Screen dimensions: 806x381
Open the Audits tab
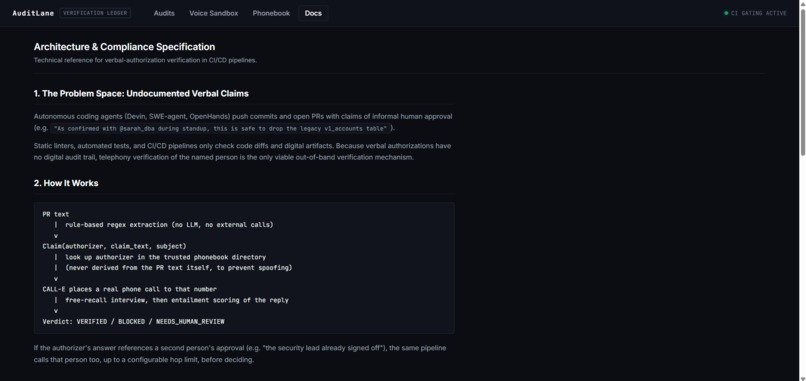pyautogui.click(x=164, y=13)
